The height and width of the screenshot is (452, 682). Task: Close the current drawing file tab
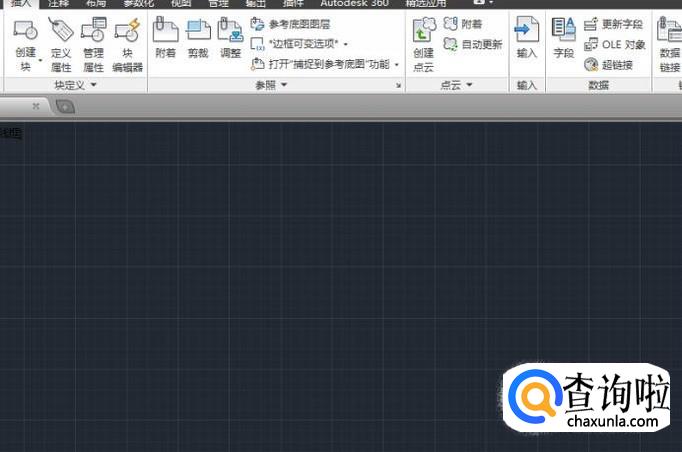click(36, 106)
